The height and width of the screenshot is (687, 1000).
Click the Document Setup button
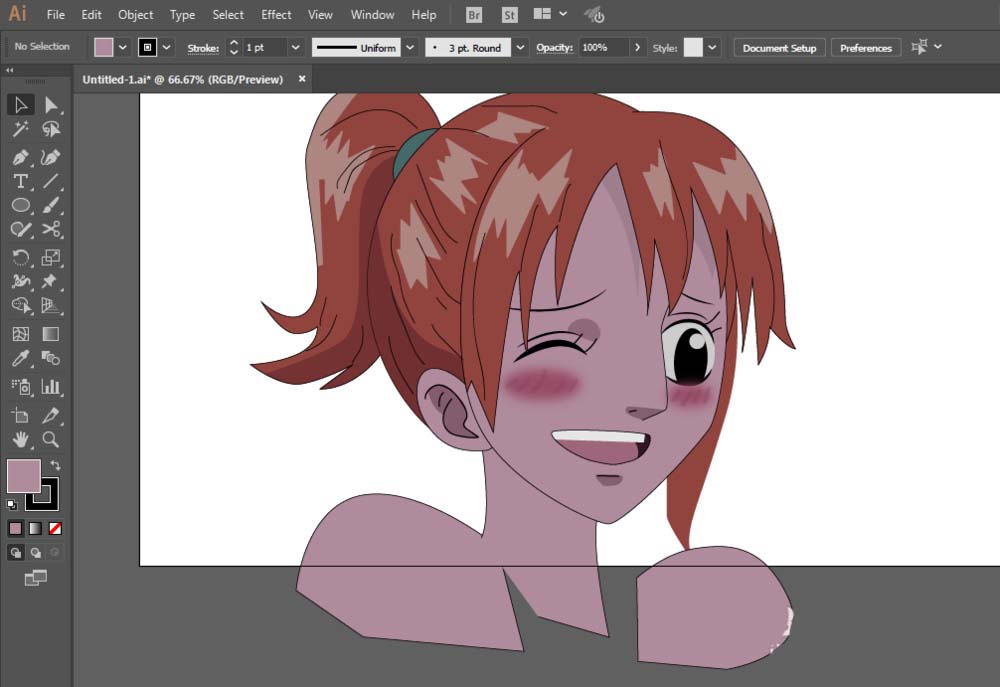779,48
